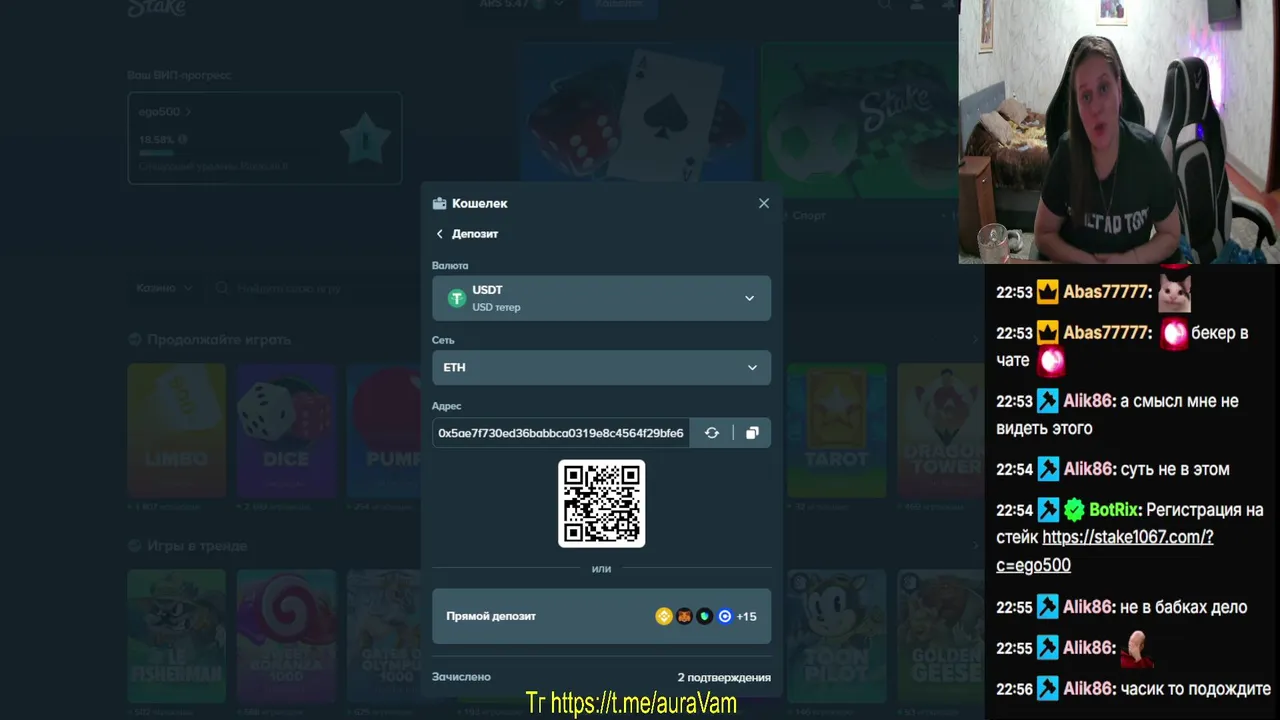Open Прямой депозит option
This screenshot has height=720, width=1280.
601,616
